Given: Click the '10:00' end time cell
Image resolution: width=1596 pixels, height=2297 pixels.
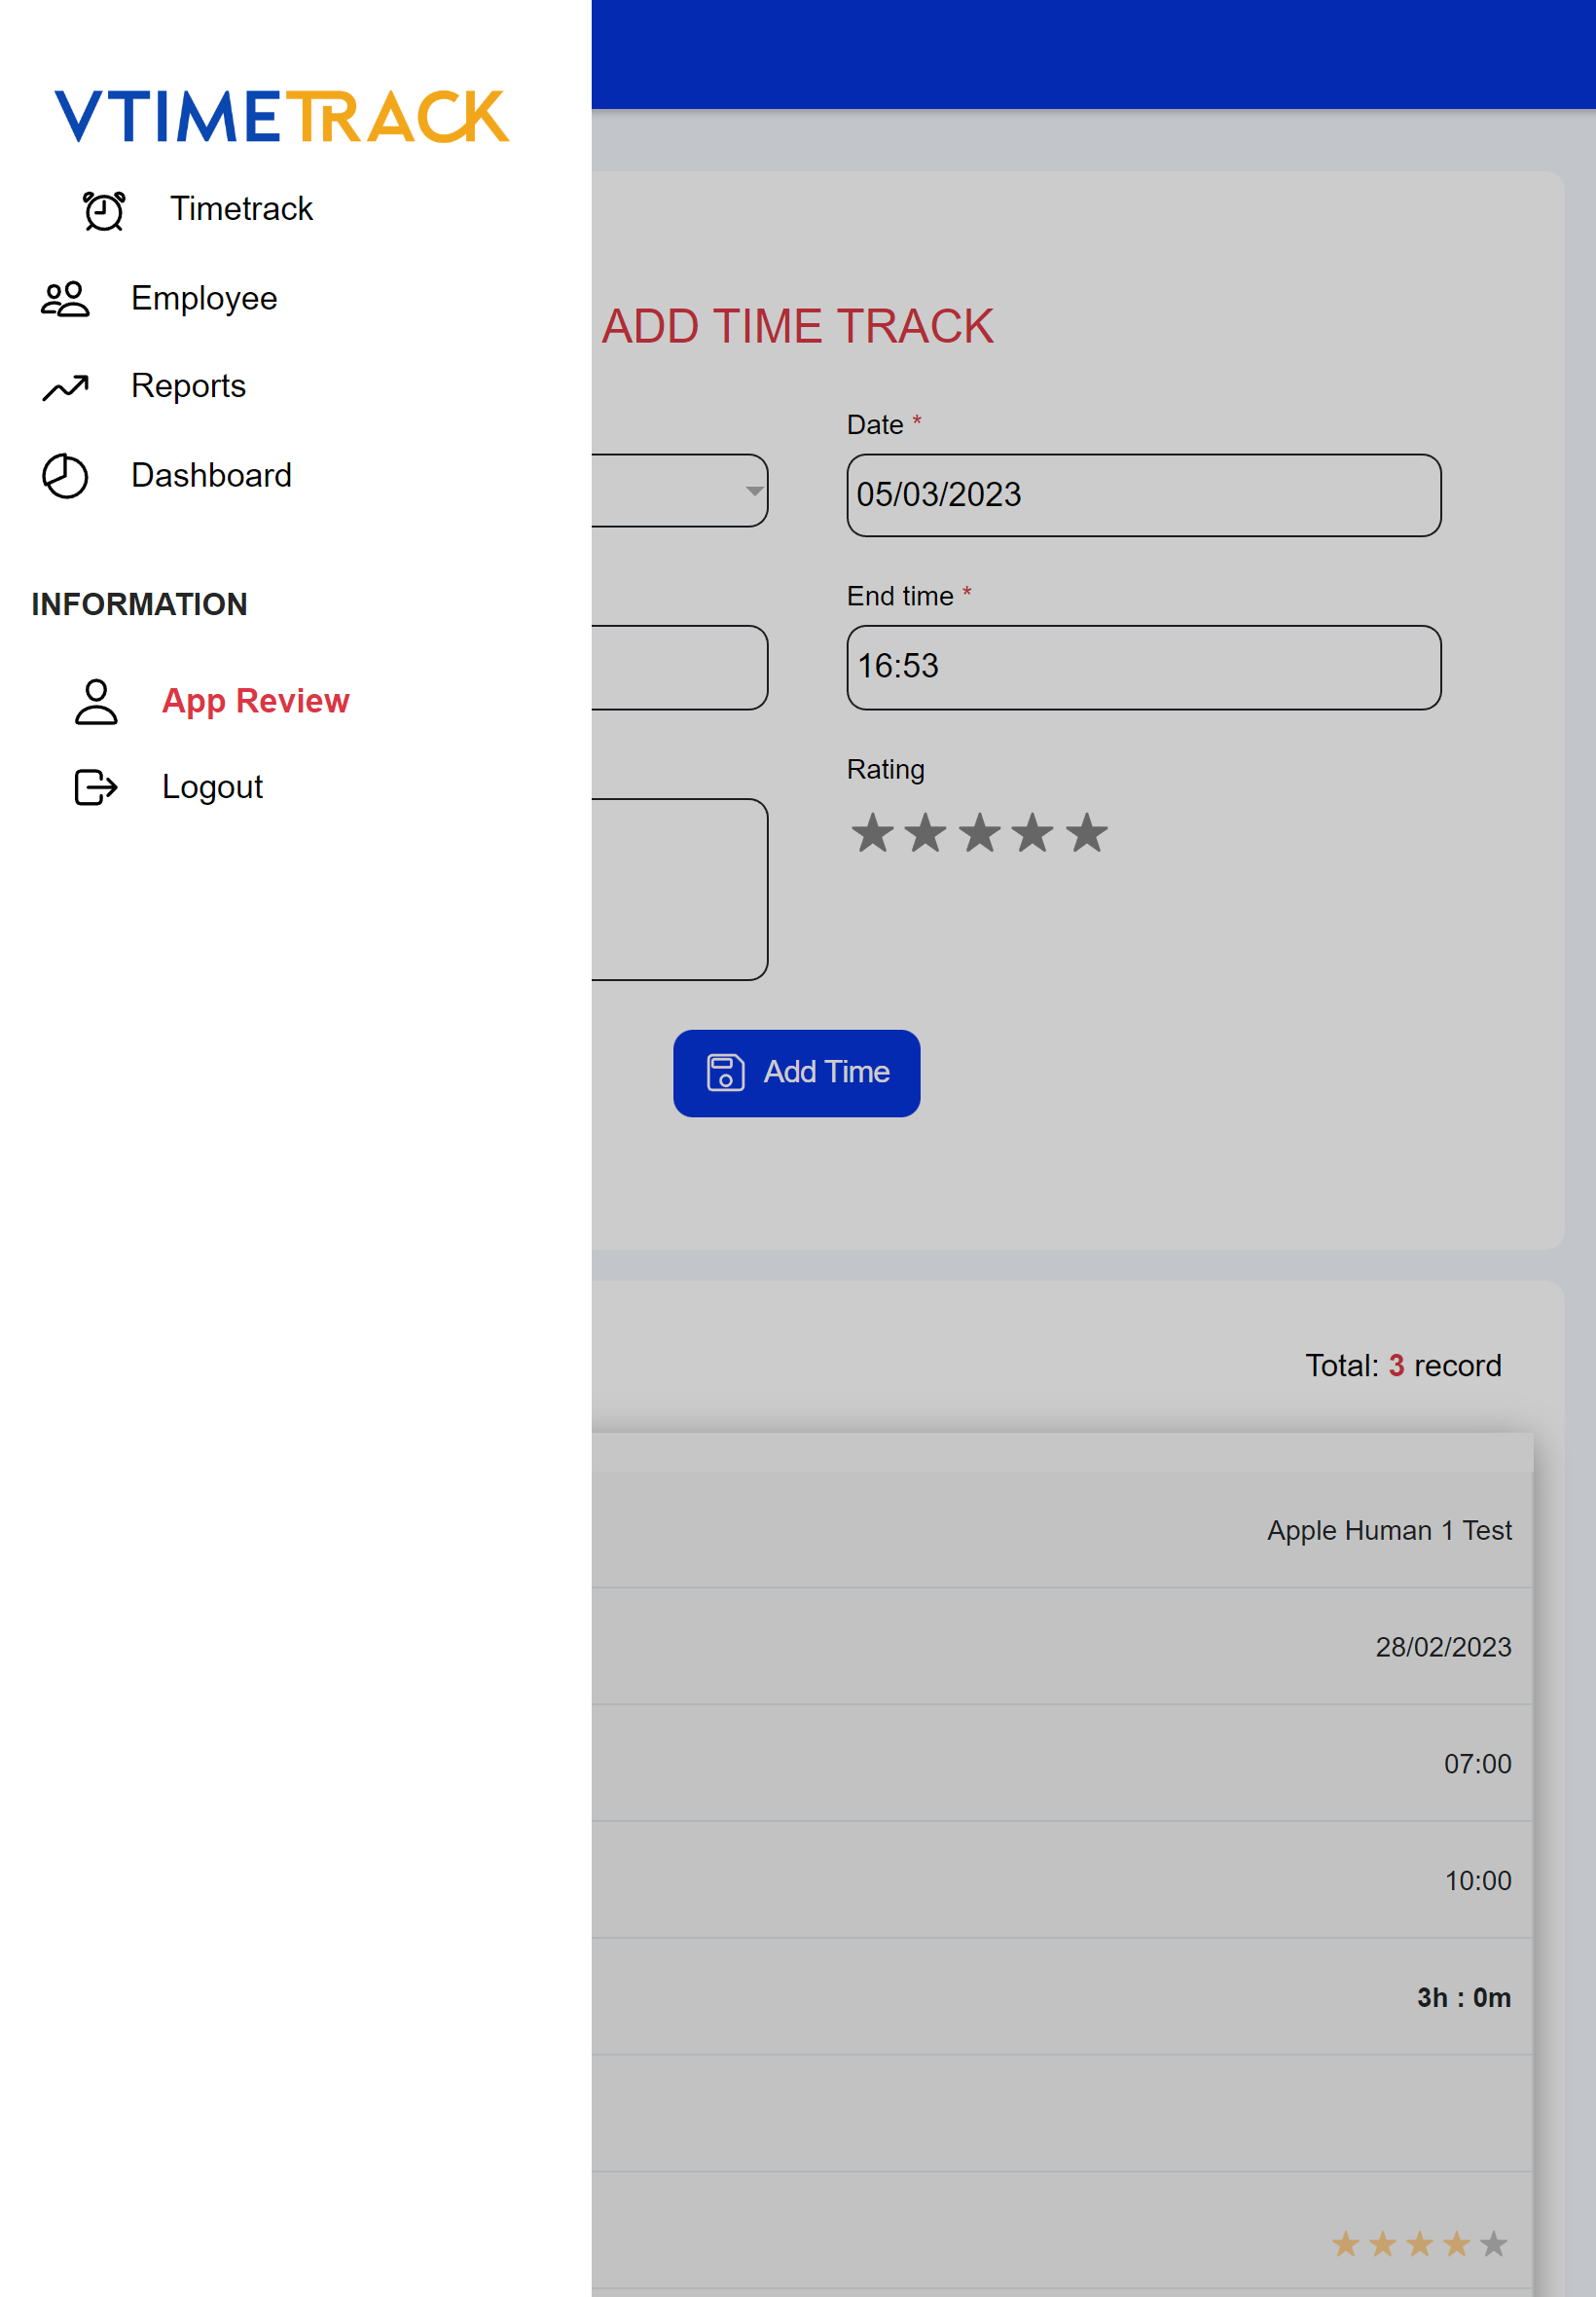Looking at the screenshot, I should point(1477,1881).
